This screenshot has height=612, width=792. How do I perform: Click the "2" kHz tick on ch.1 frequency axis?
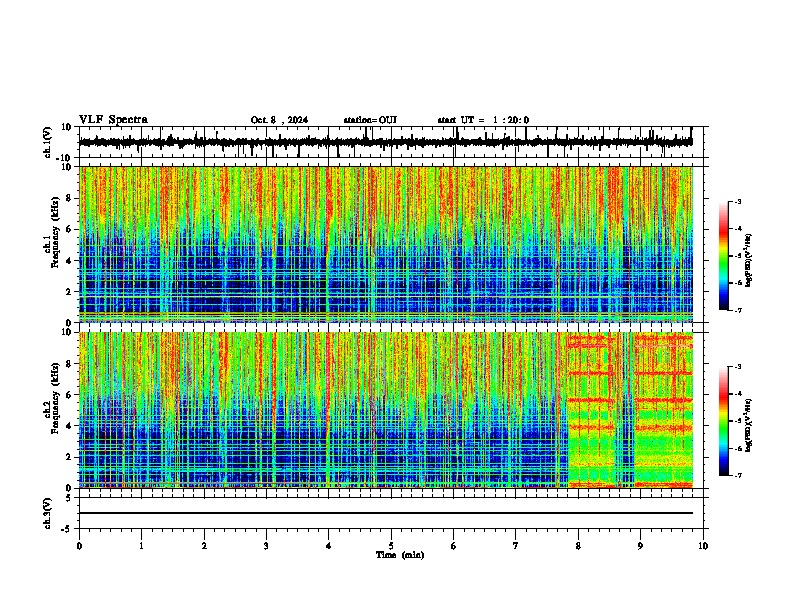click(x=70, y=291)
